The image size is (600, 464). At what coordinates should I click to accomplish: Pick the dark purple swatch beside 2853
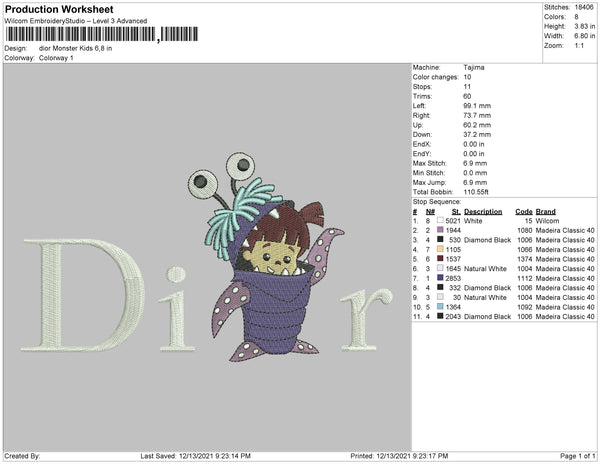click(x=440, y=278)
